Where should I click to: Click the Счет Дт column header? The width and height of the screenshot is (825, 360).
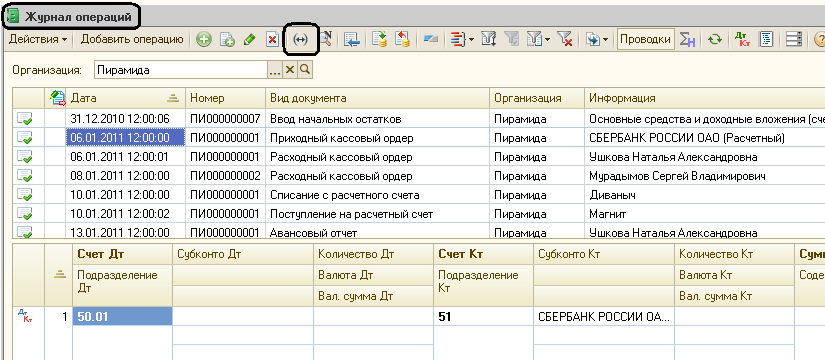122,254
